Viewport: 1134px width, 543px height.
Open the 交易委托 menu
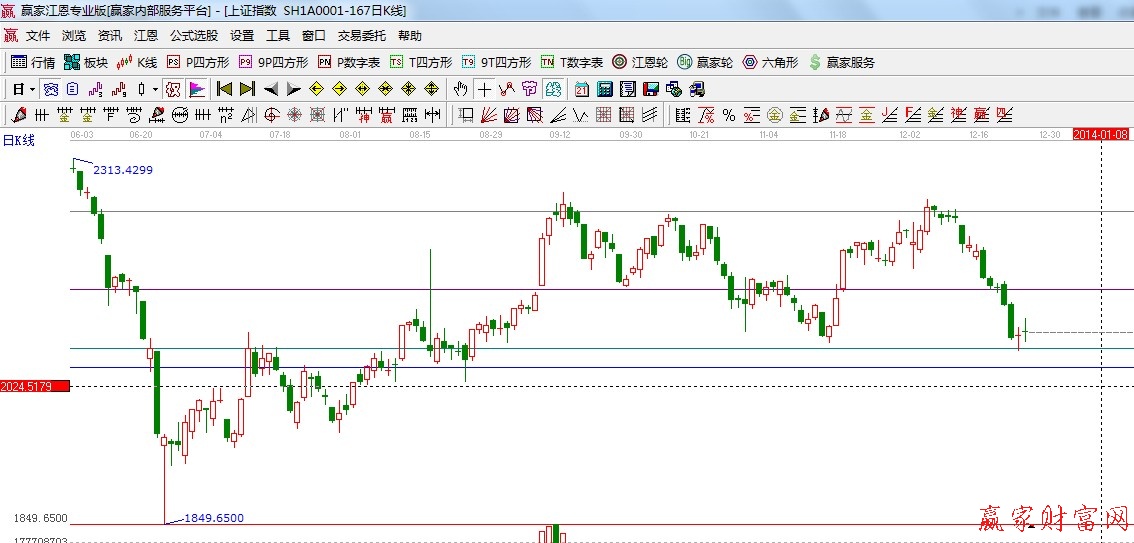pos(361,35)
